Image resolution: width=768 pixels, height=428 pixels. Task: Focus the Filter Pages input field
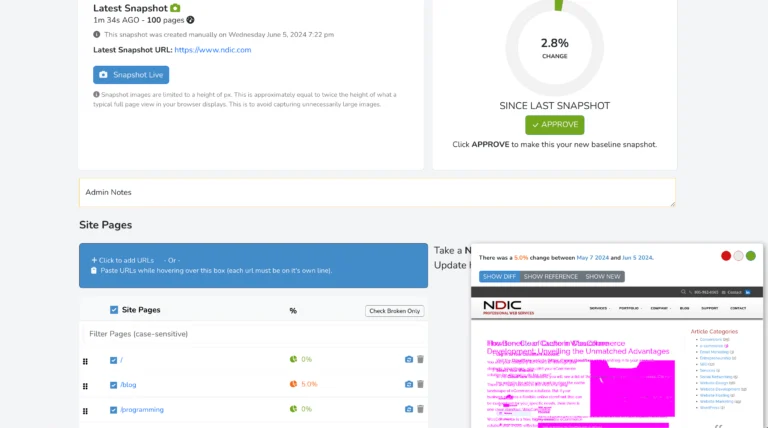[x=253, y=334]
